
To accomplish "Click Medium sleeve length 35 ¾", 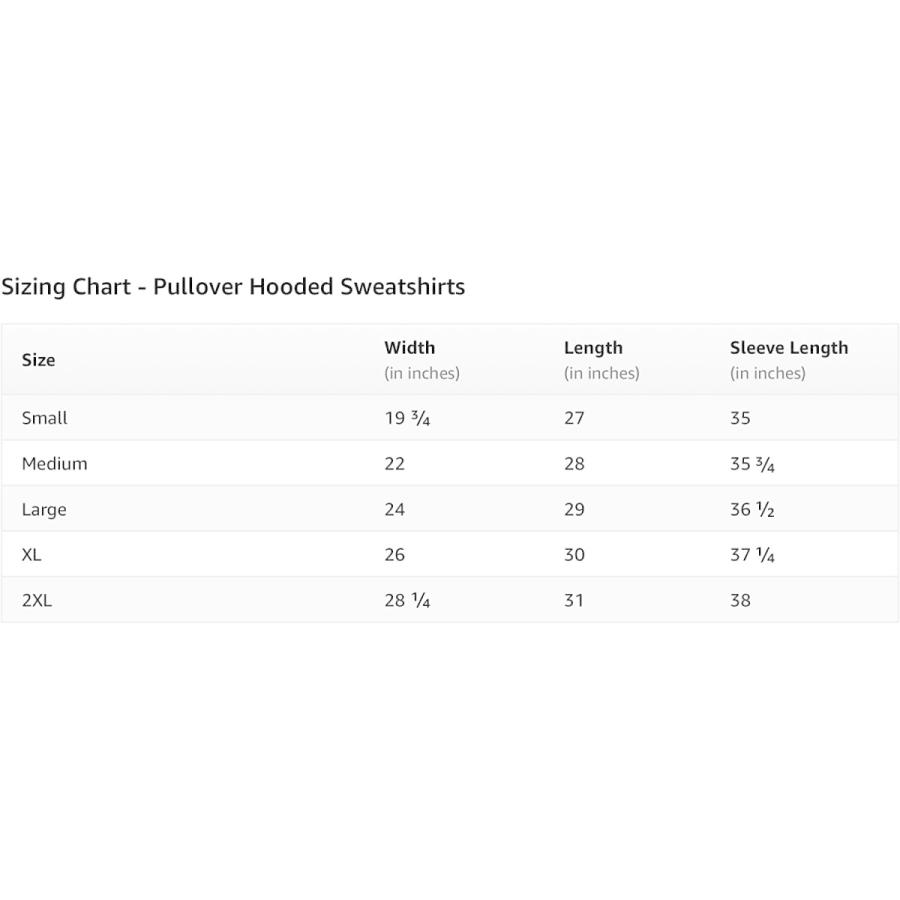I will pyautogui.click(x=752, y=464).
